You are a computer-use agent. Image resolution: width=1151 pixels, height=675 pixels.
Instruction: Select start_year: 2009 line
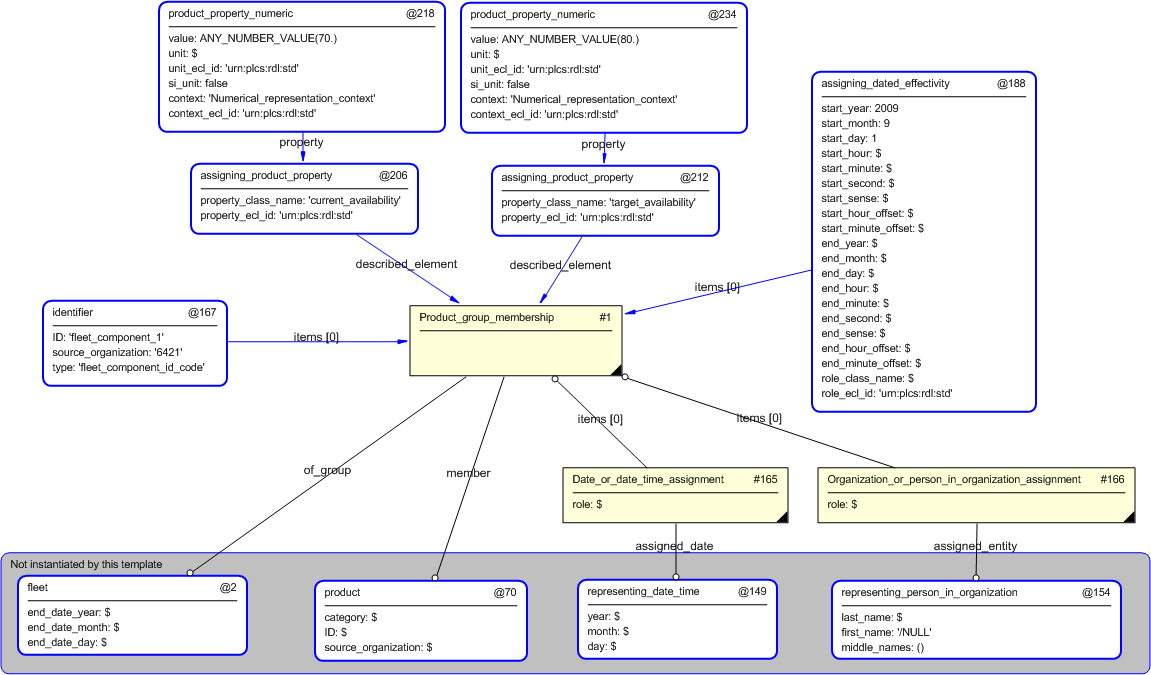(860, 109)
